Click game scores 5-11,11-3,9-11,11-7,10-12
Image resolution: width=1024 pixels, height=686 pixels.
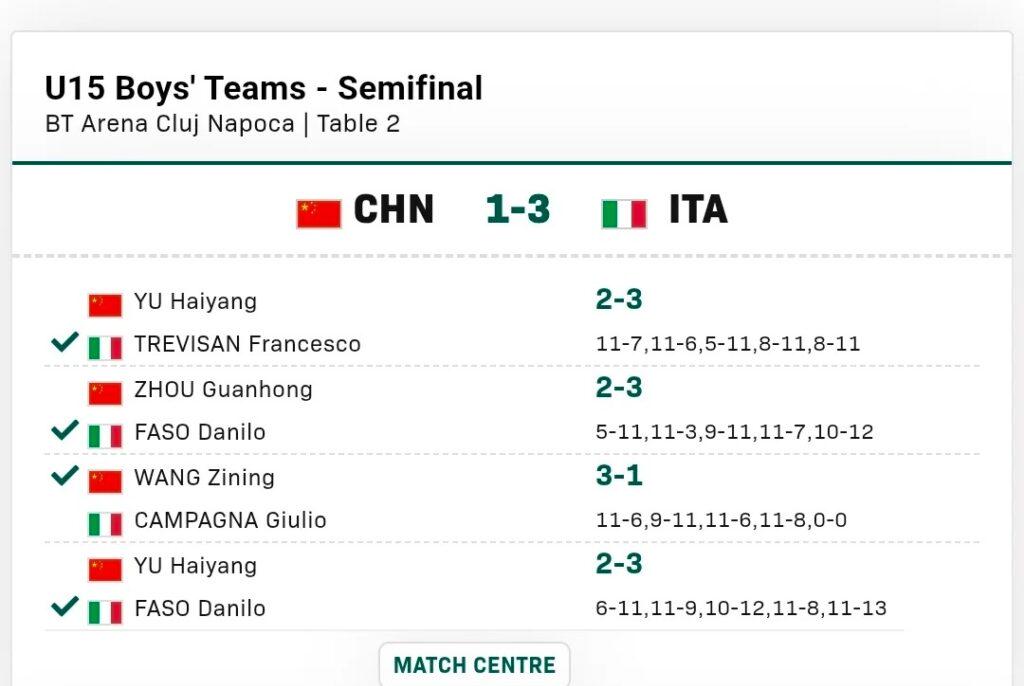click(x=734, y=432)
